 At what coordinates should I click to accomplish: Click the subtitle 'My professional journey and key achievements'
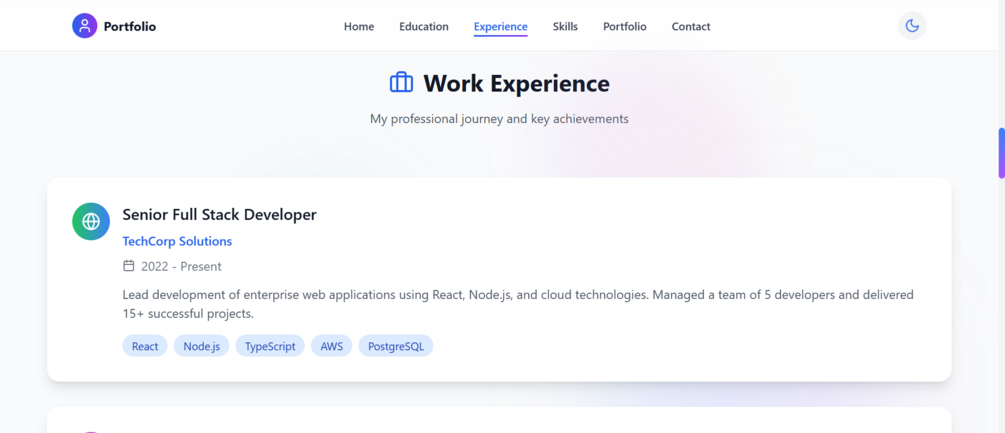tap(499, 119)
